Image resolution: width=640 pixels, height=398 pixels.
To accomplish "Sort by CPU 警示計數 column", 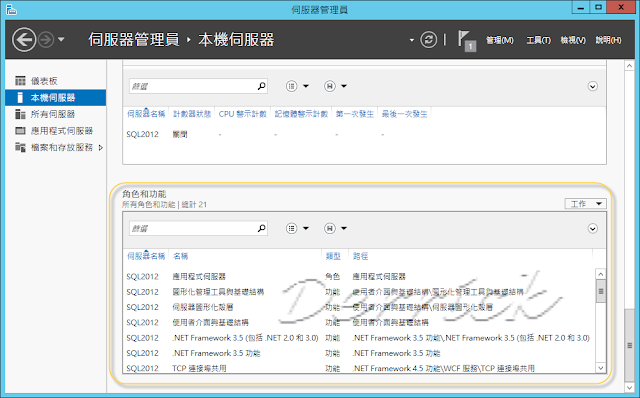I will pyautogui.click(x=242, y=114).
